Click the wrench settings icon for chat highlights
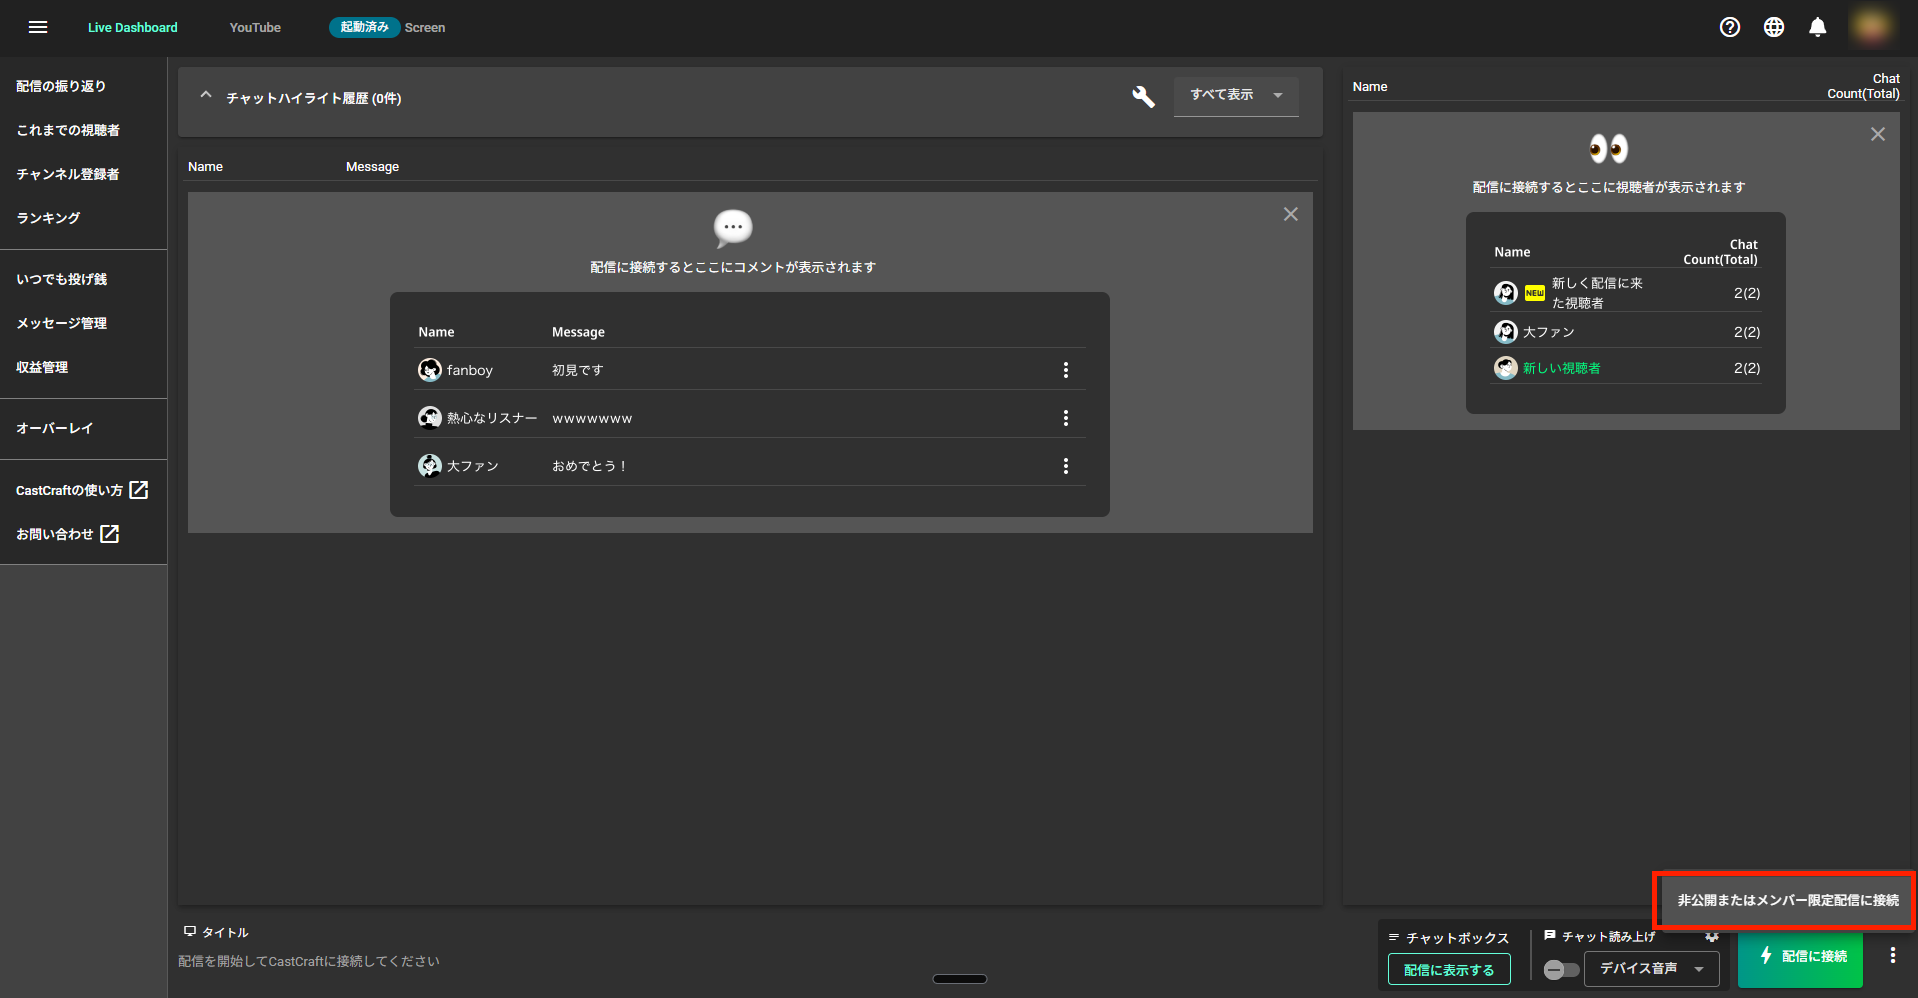This screenshot has height=998, width=1918. (x=1143, y=96)
